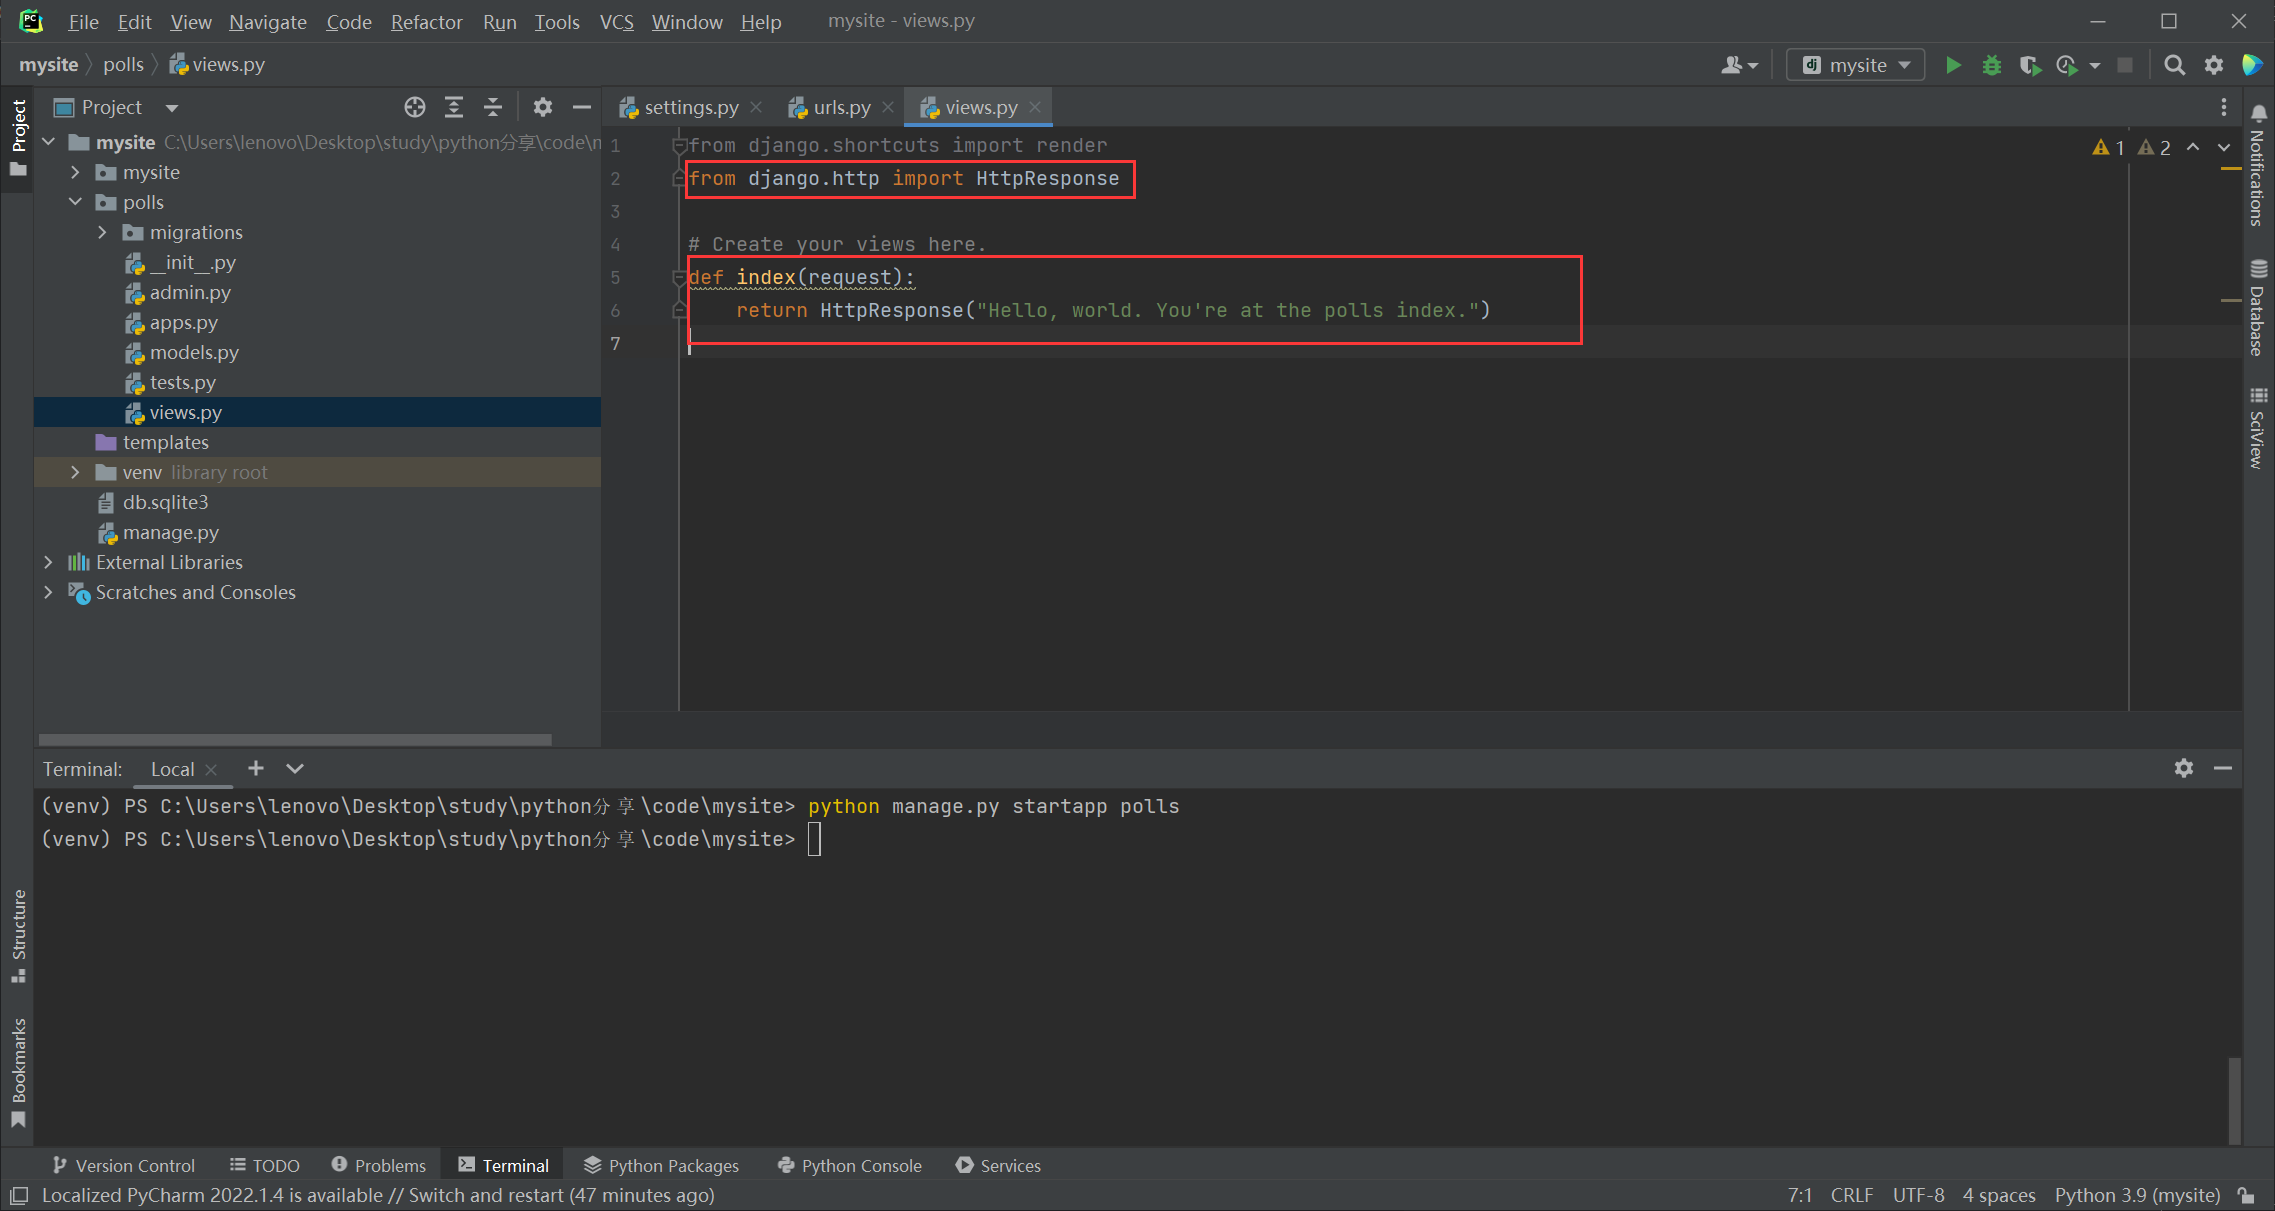
Task: Close the Local terminal tab
Action: pyautogui.click(x=211, y=769)
